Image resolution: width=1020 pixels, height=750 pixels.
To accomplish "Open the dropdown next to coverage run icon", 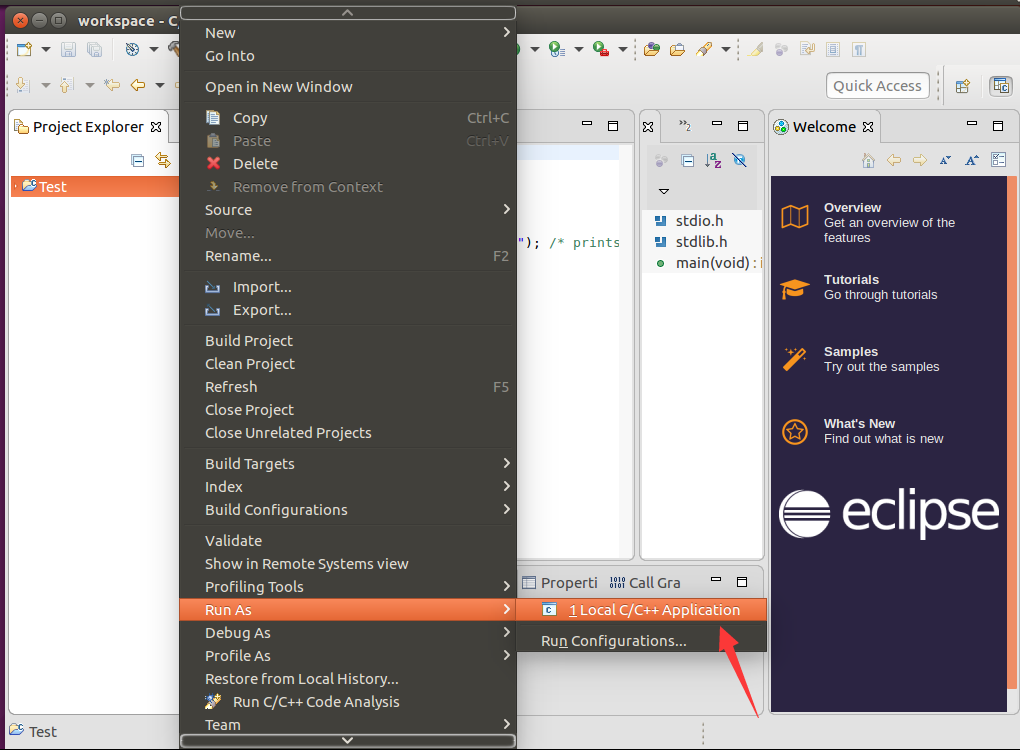I will tap(578, 49).
